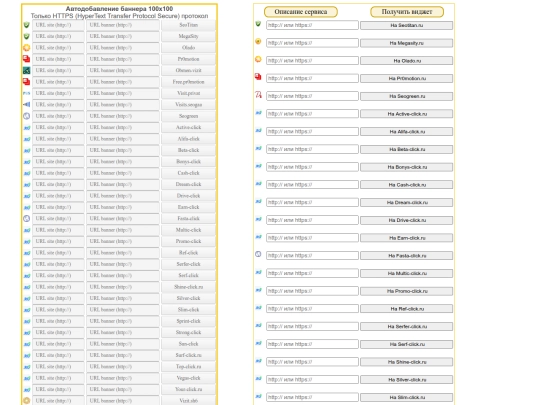Click the Alifa-click banner button
Screen dimensions: 540x405
188,139
